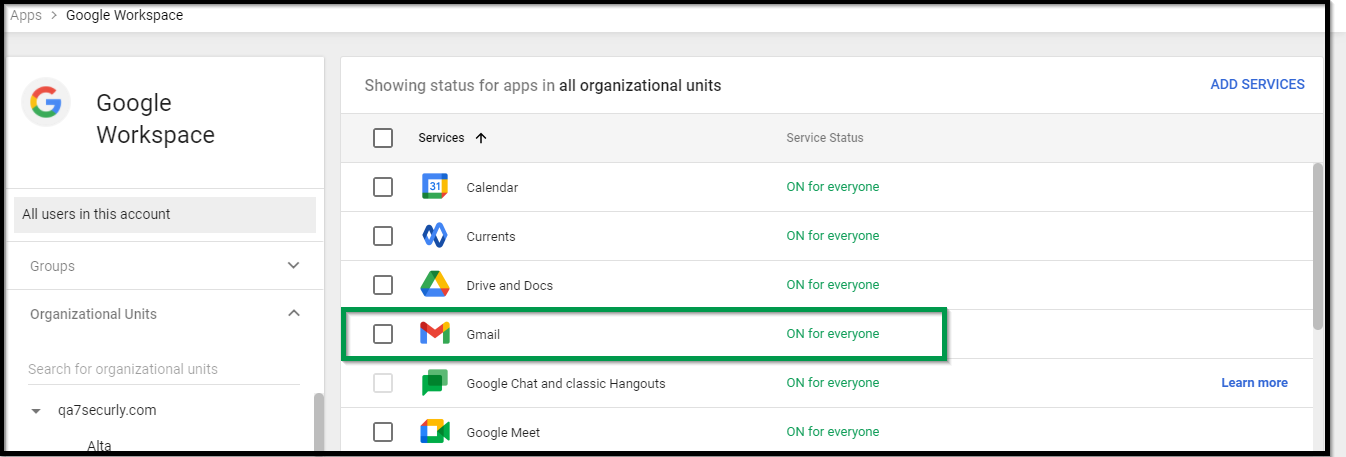
Task: Expand the Groups section chevron
Action: tap(293, 266)
